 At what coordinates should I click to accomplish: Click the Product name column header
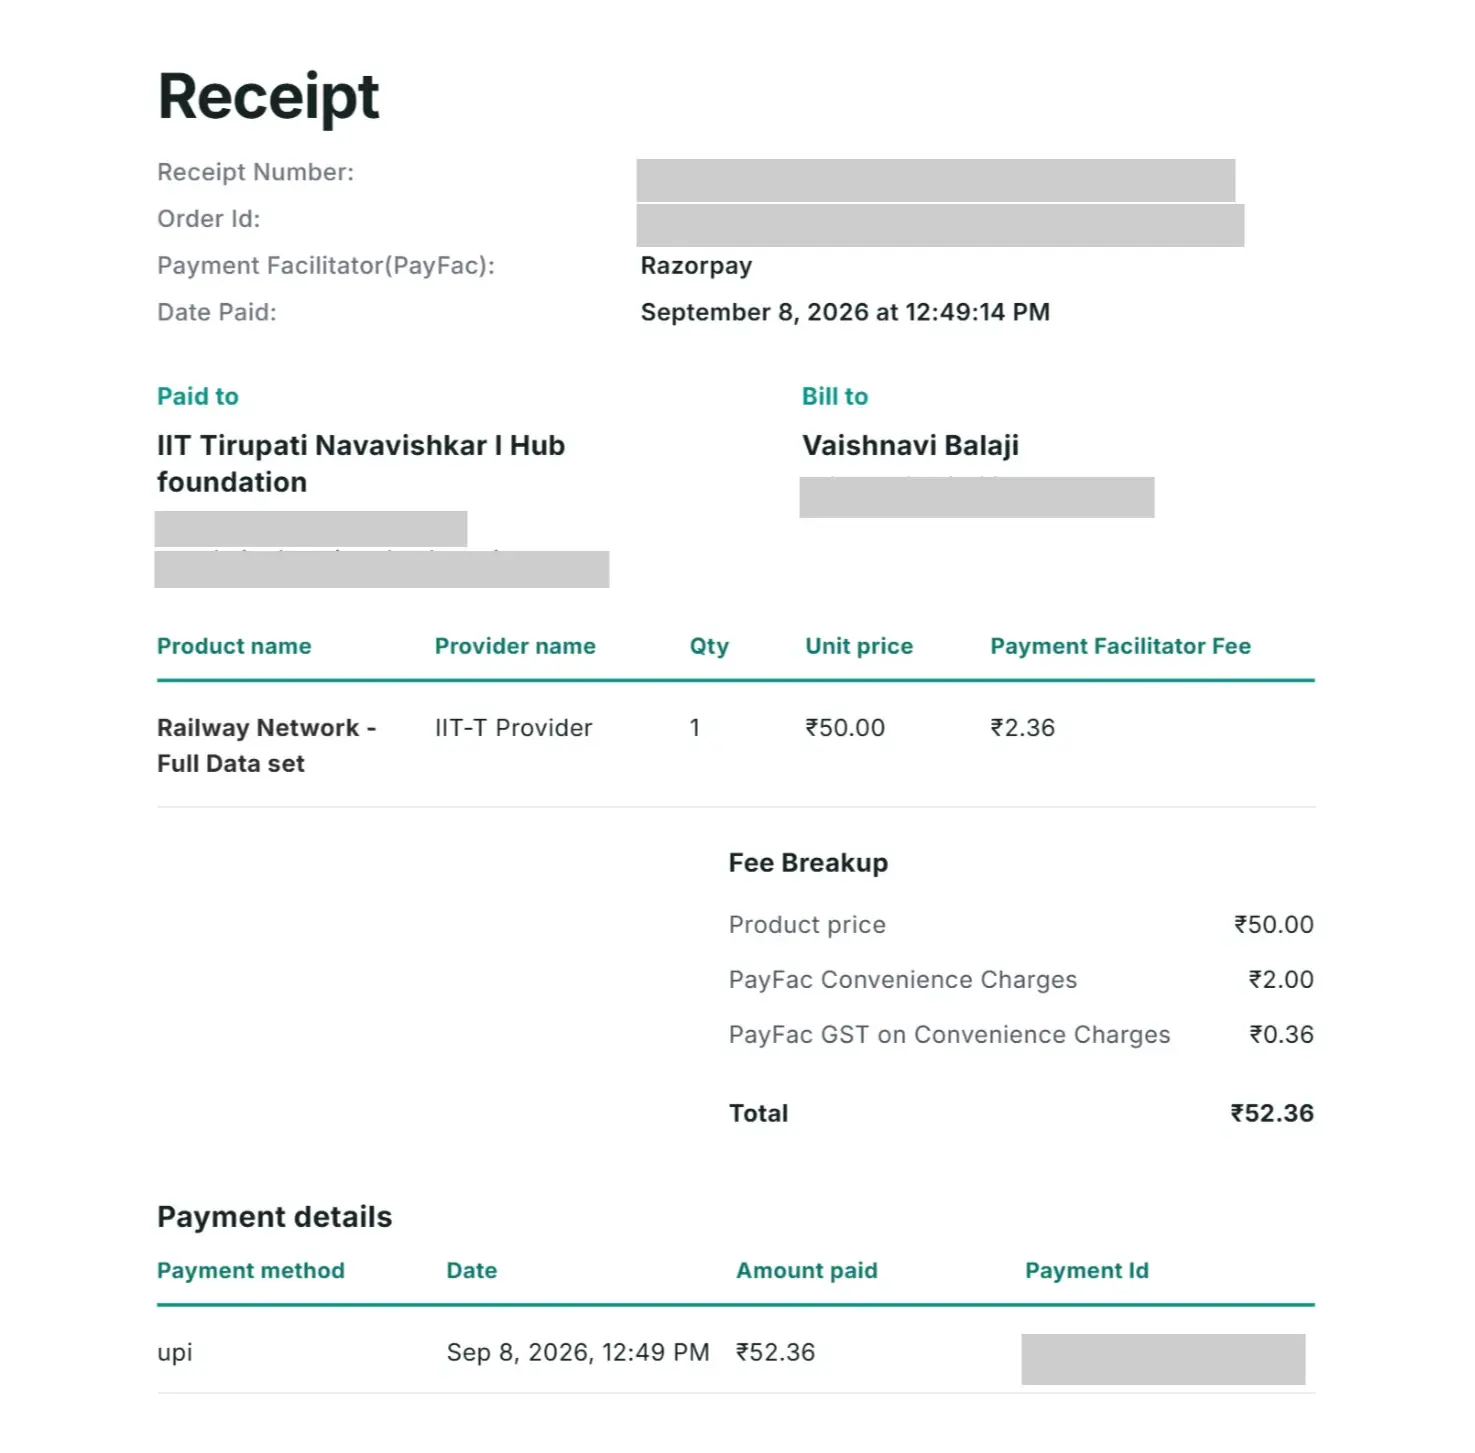coord(234,646)
